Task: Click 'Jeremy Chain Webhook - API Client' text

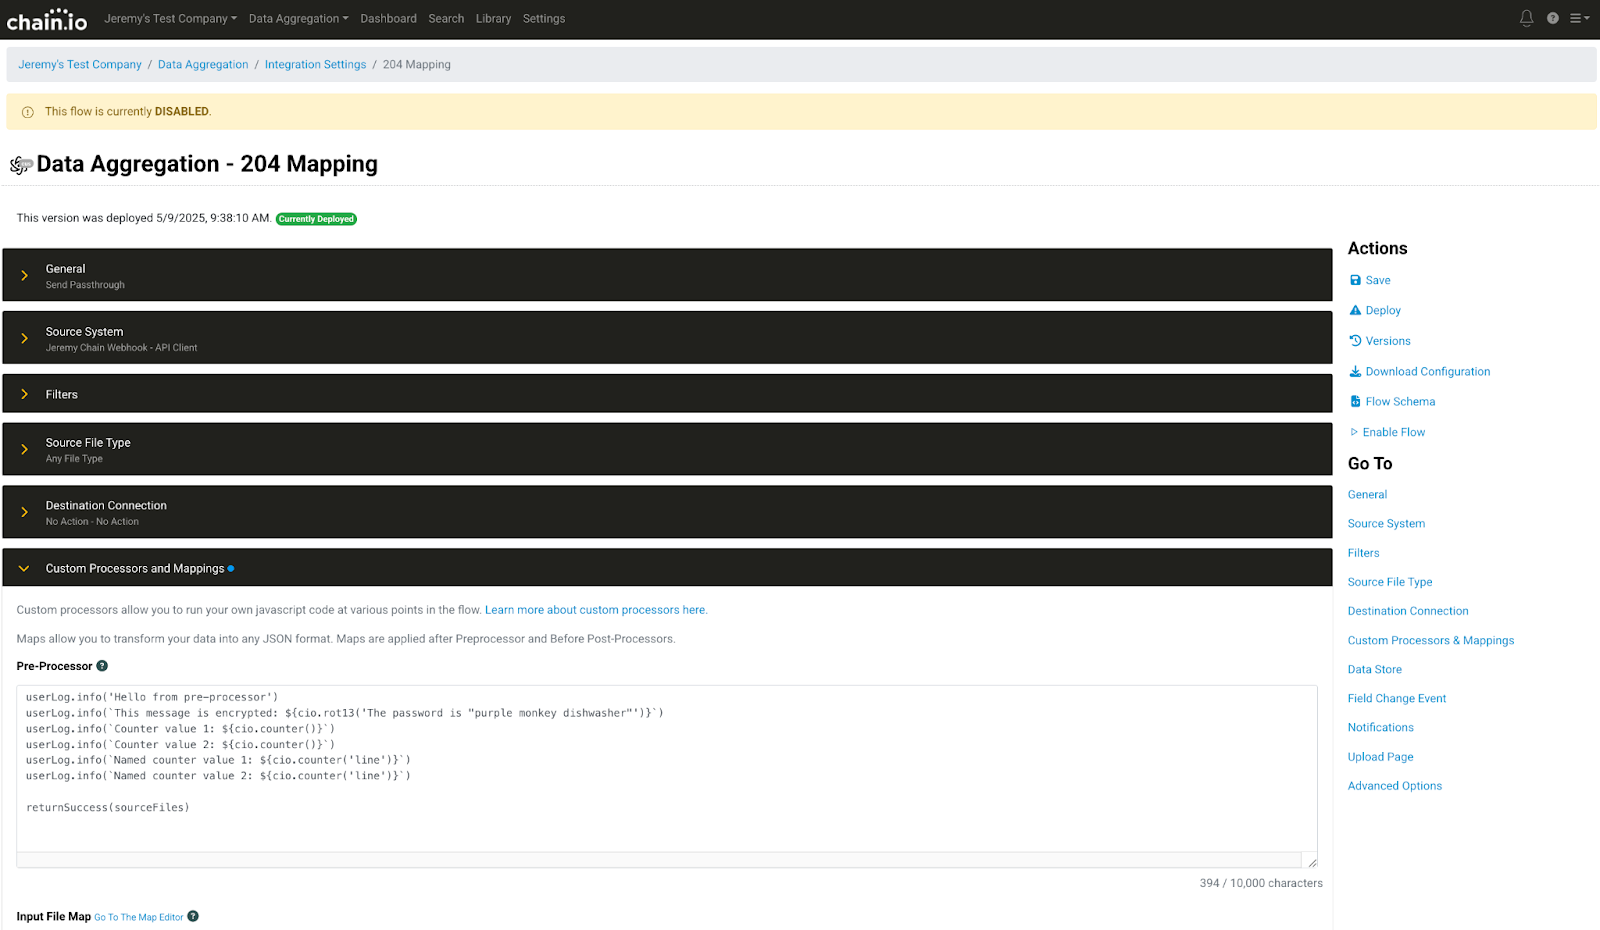Action: [x=121, y=348]
